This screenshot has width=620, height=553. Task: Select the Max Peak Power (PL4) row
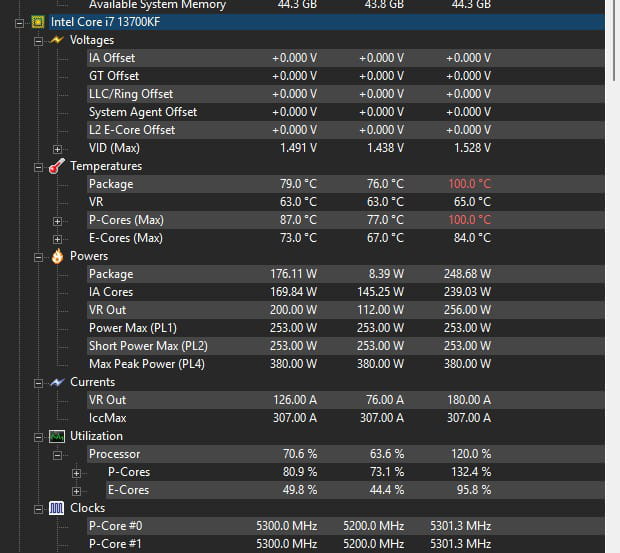[346, 364]
